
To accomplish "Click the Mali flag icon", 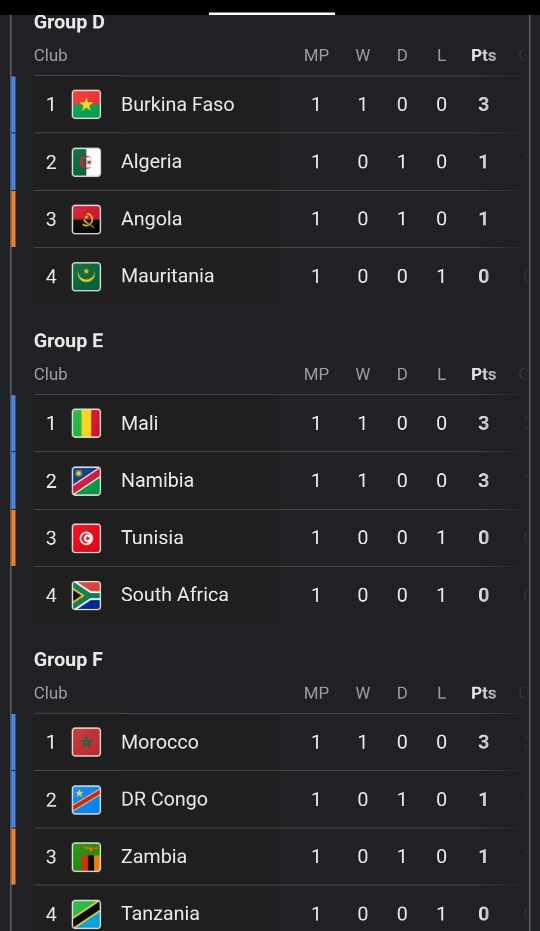I will point(86,423).
